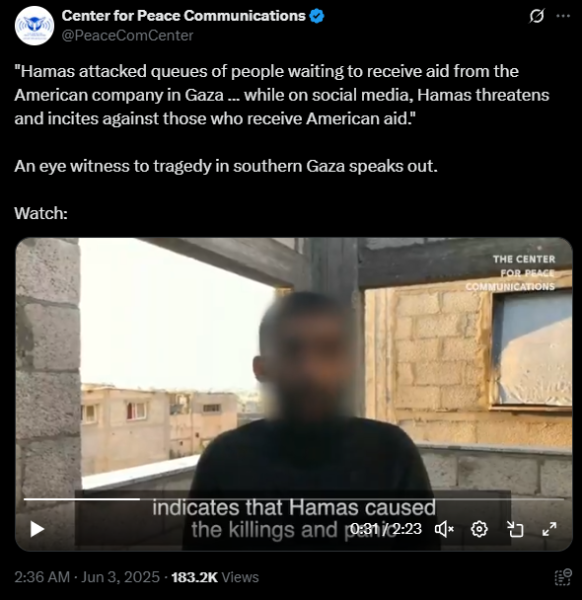This screenshot has width=582, height=600.
Task: Click the Center for Peace Communications video watermark
Action: point(510,272)
